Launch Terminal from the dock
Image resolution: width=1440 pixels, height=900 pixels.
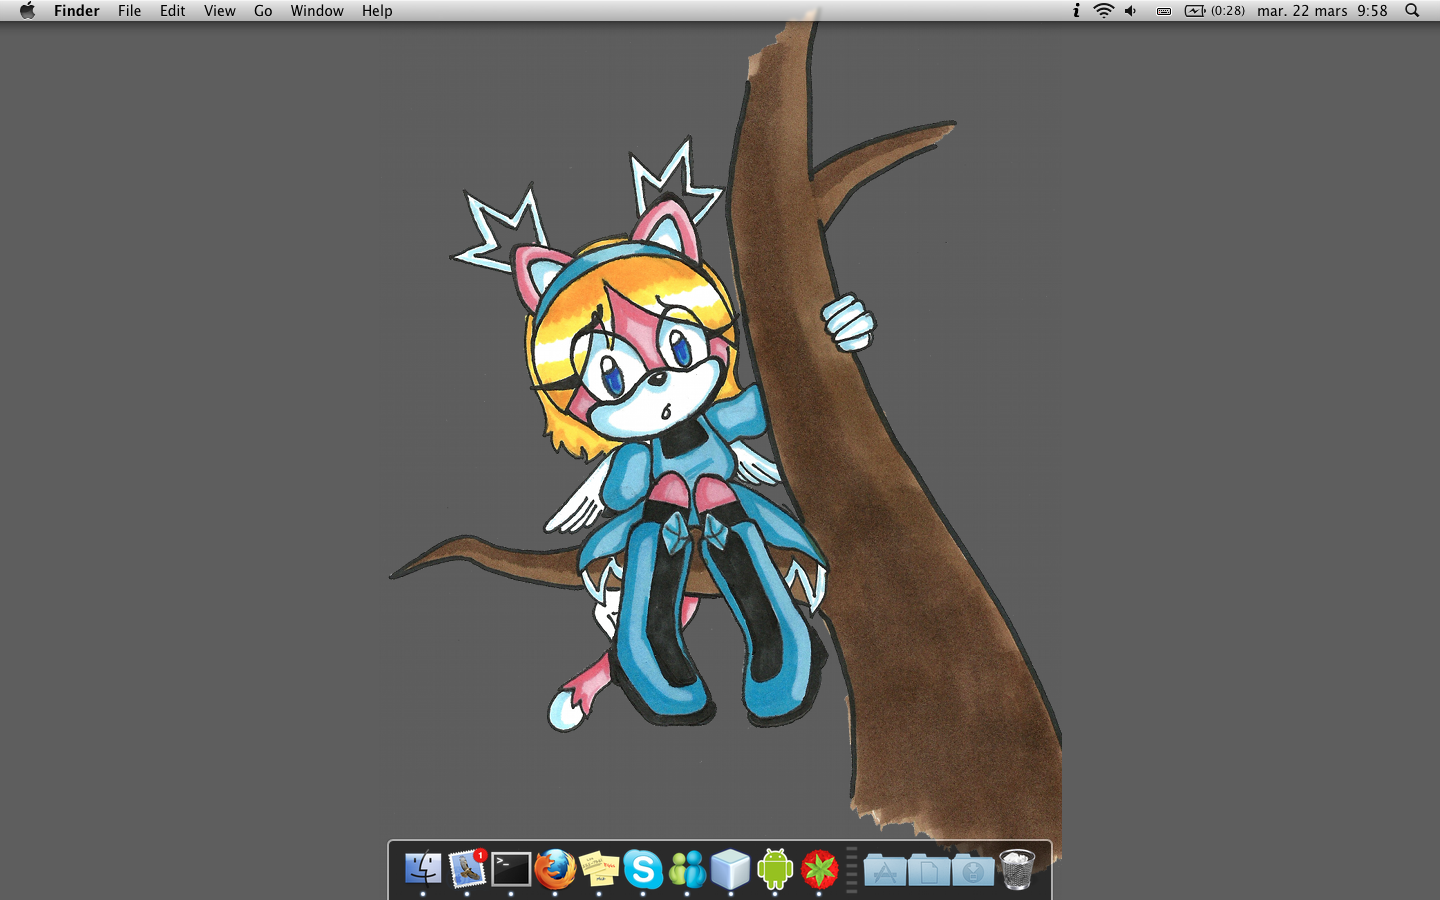tap(511, 869)
